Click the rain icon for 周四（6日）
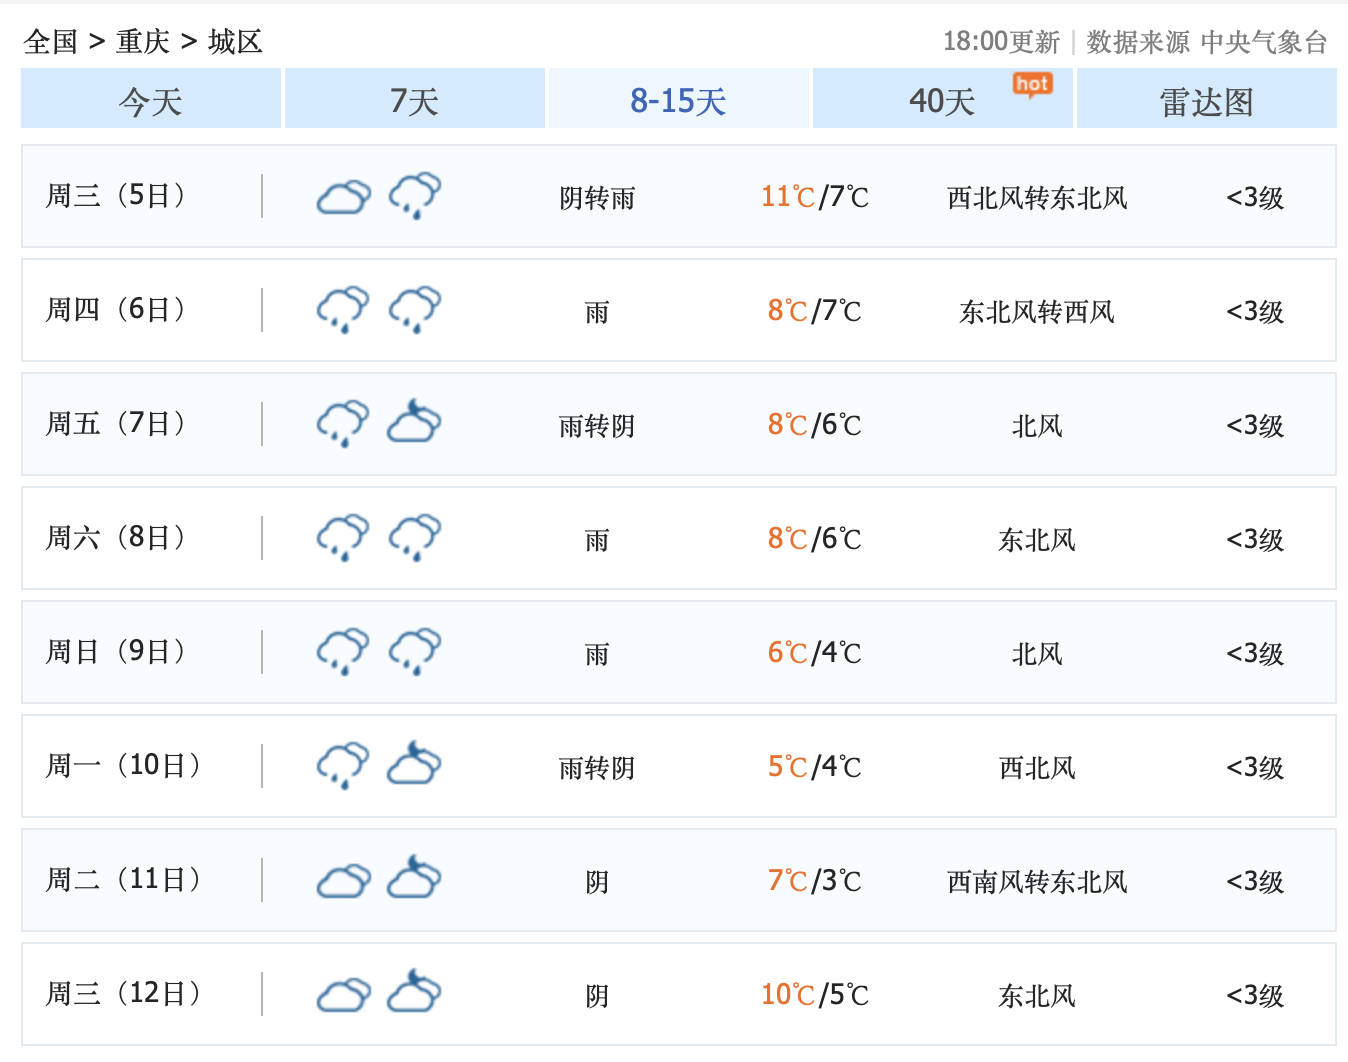Screen dimensions: 1348x1062 click(x=343, y=309)
